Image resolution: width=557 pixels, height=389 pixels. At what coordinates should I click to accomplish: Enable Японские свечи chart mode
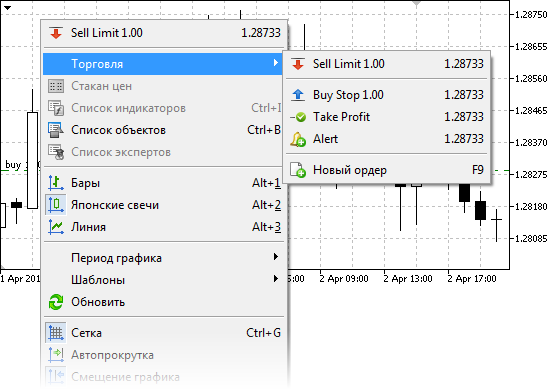coord(164,205)
